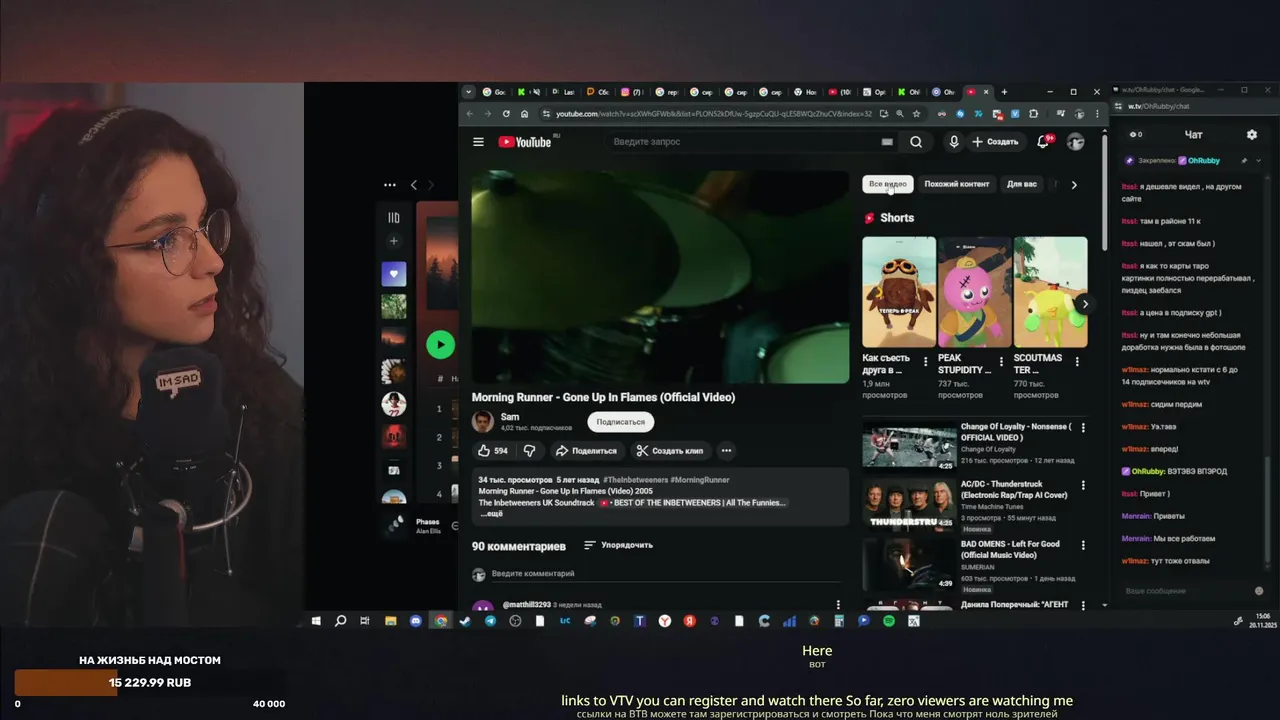Open Steam from the taskbar

coord(465,621)
